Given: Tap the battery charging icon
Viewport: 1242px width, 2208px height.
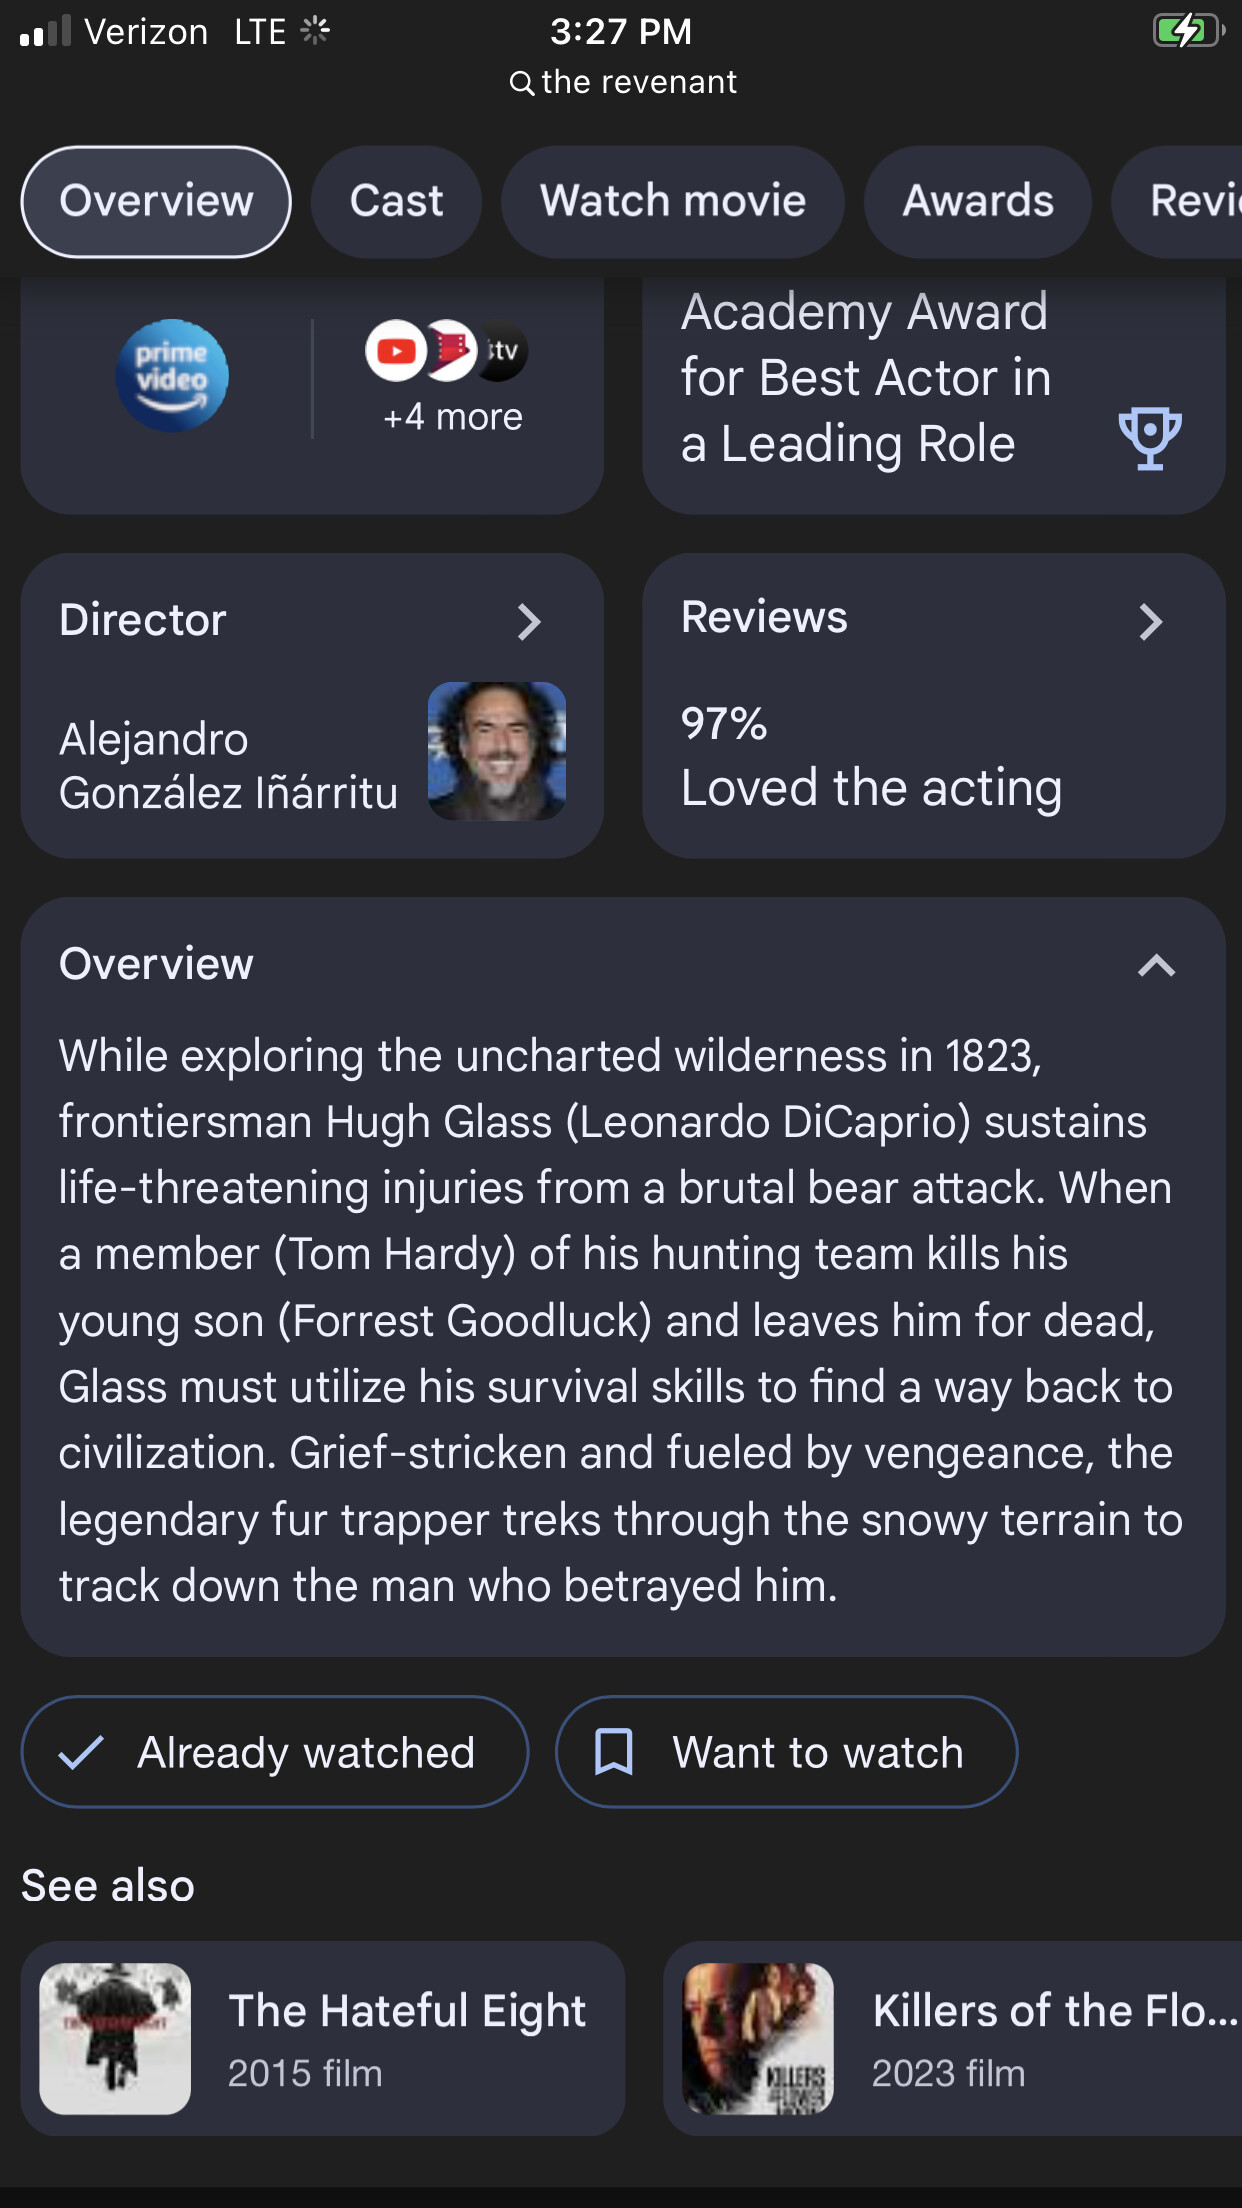Looking at the screenshot, I should pos(1187,31).
